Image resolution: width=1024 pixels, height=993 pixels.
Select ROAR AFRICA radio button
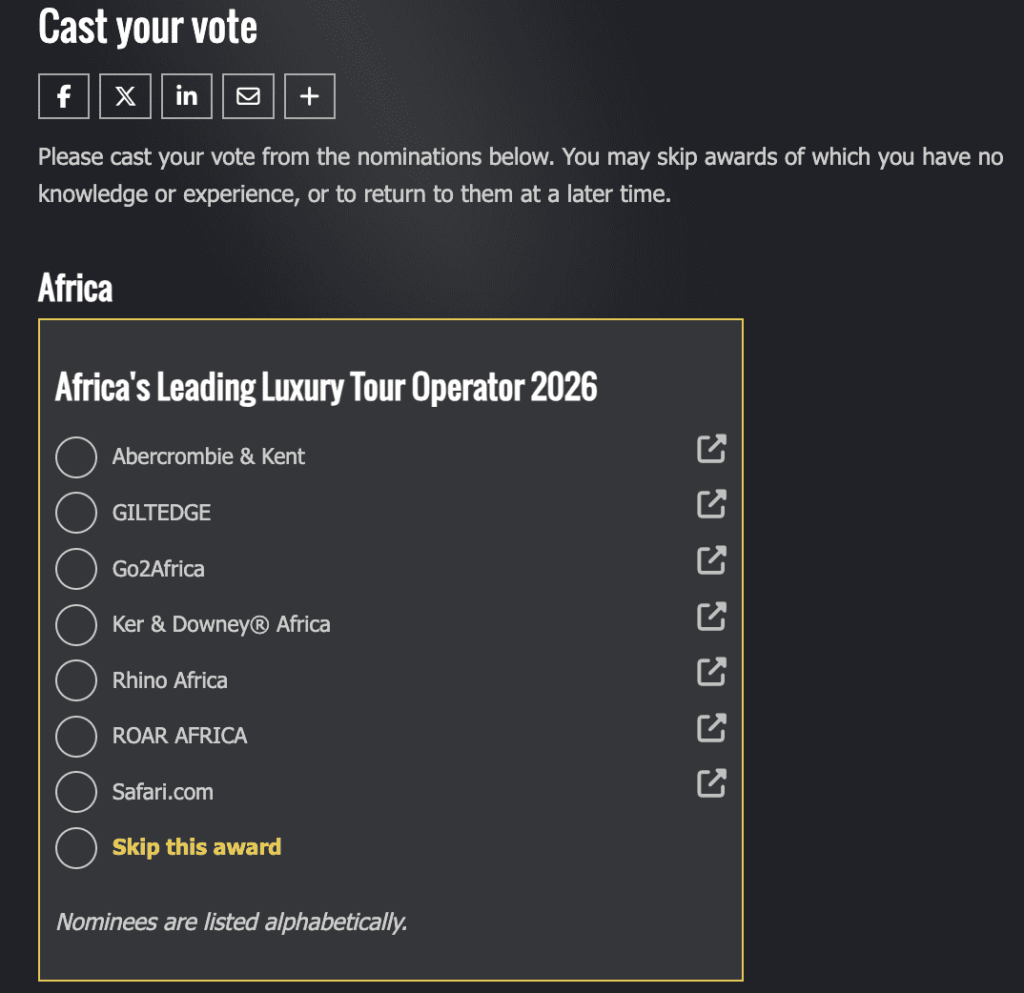76,736
